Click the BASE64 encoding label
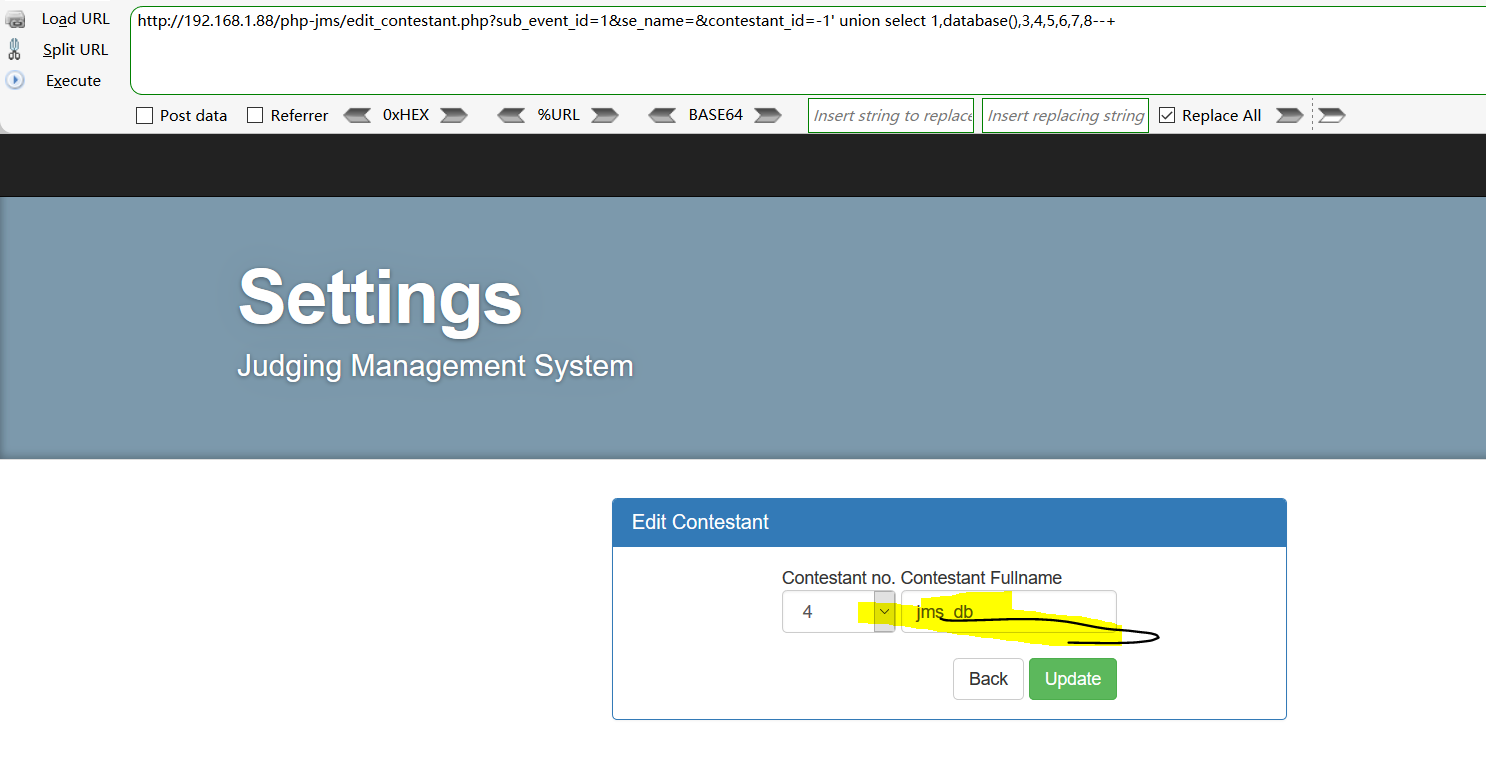 click(715, 115)
